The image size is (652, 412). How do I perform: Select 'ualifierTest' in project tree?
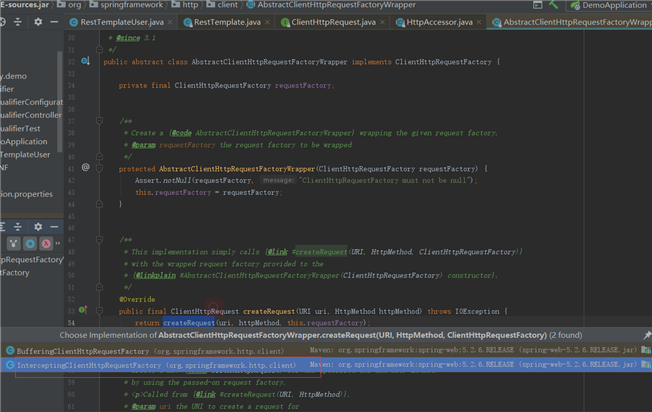click(x=20, y=128)
